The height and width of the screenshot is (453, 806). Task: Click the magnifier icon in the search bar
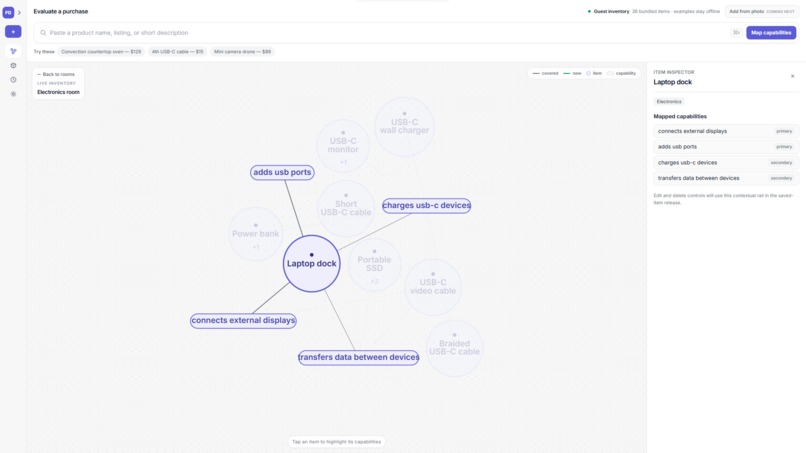43,32
